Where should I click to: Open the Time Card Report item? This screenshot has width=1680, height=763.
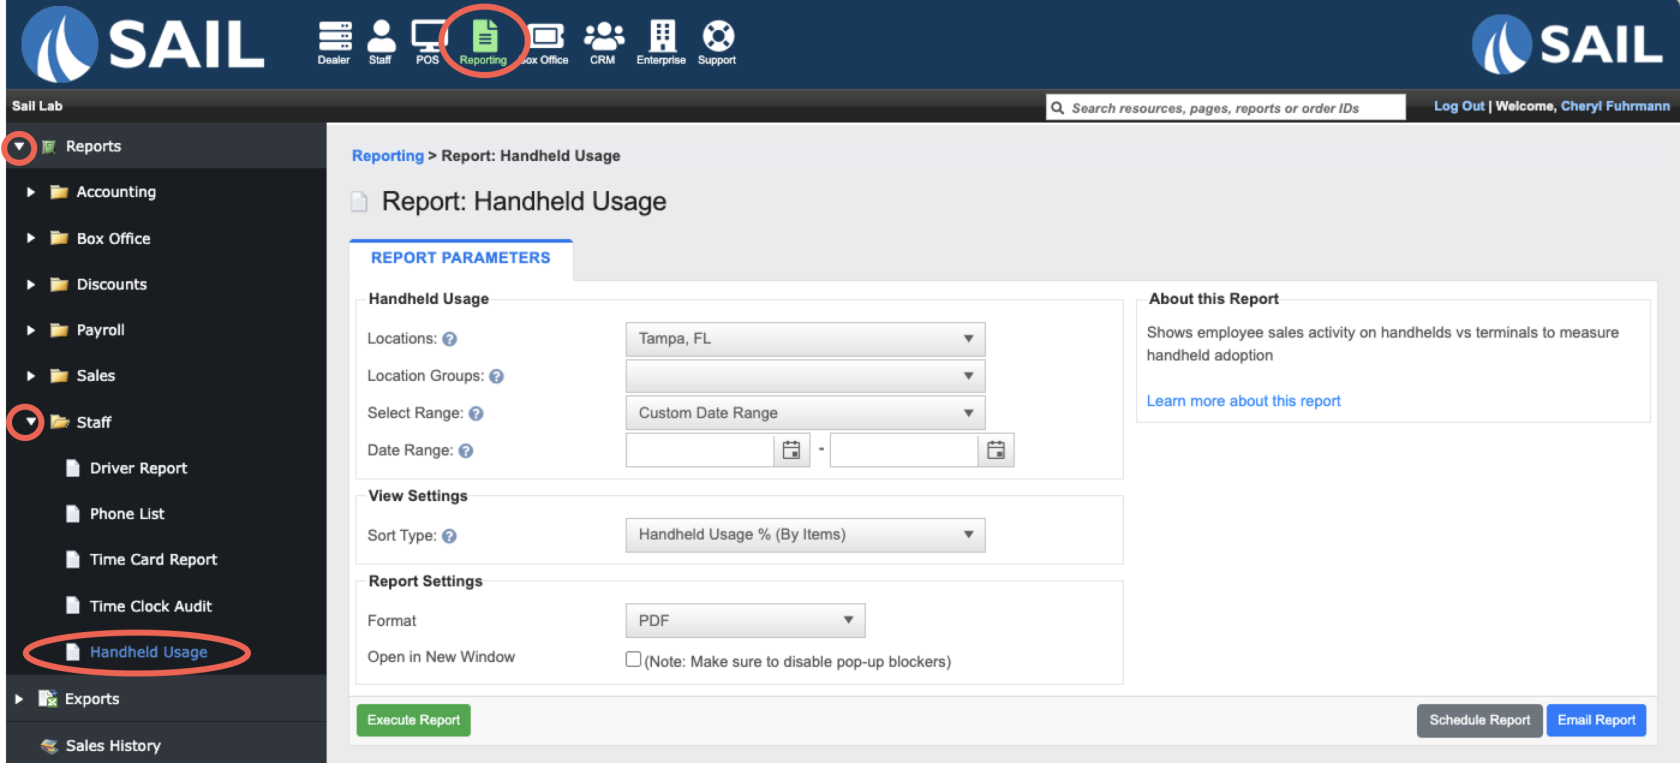pyautogui.click(x=153, y=560)
